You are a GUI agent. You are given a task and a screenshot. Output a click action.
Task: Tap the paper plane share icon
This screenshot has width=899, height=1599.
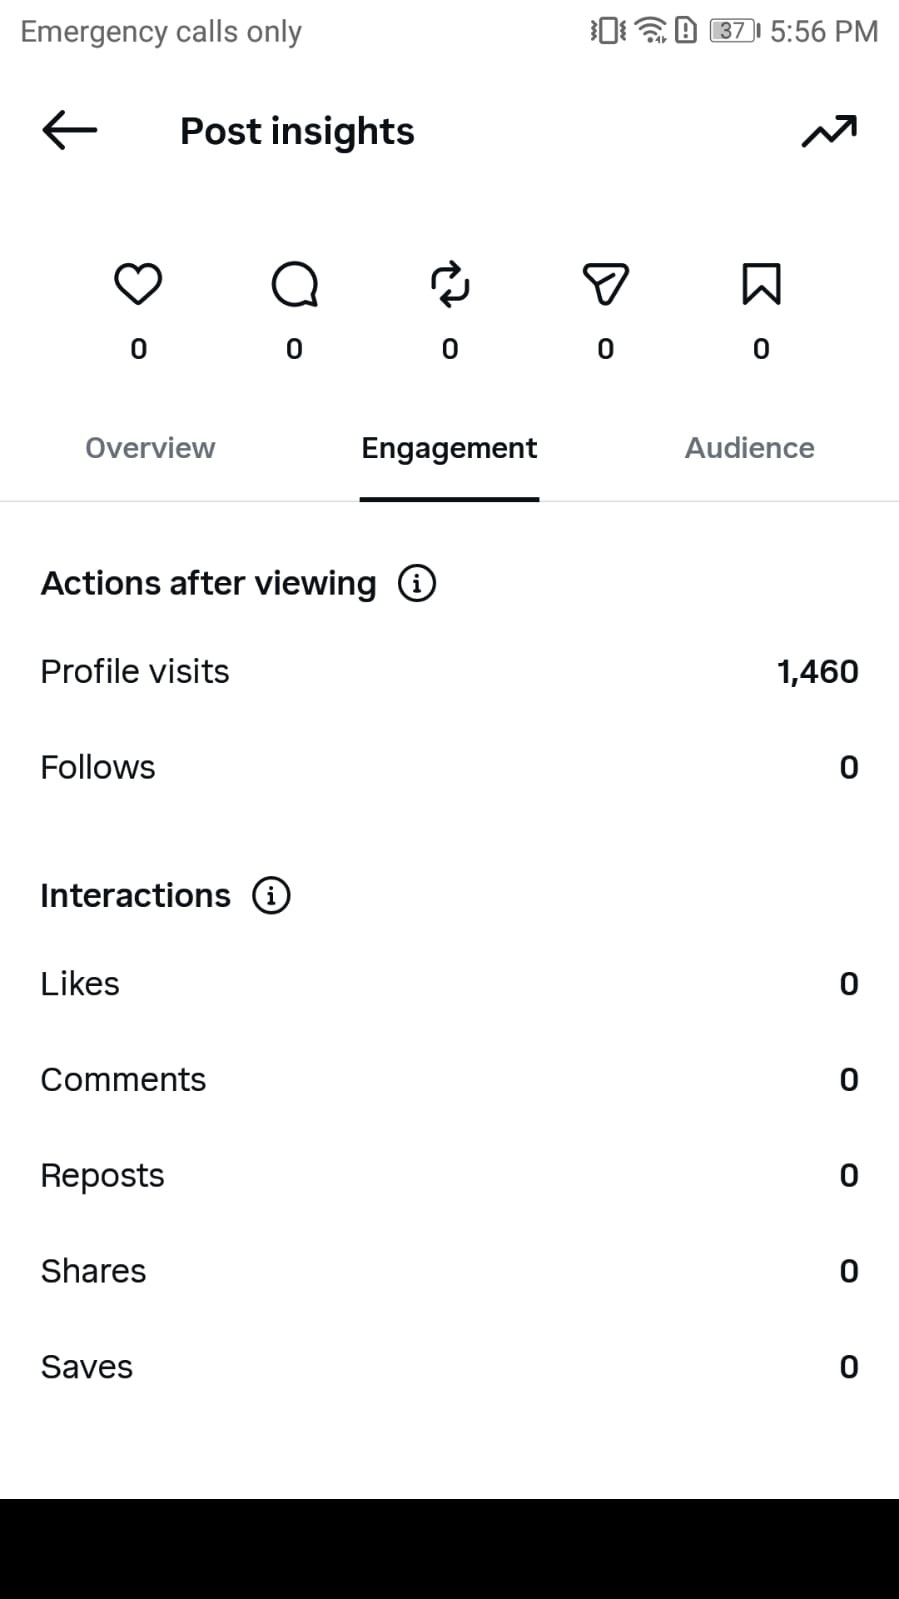point(606,284)
